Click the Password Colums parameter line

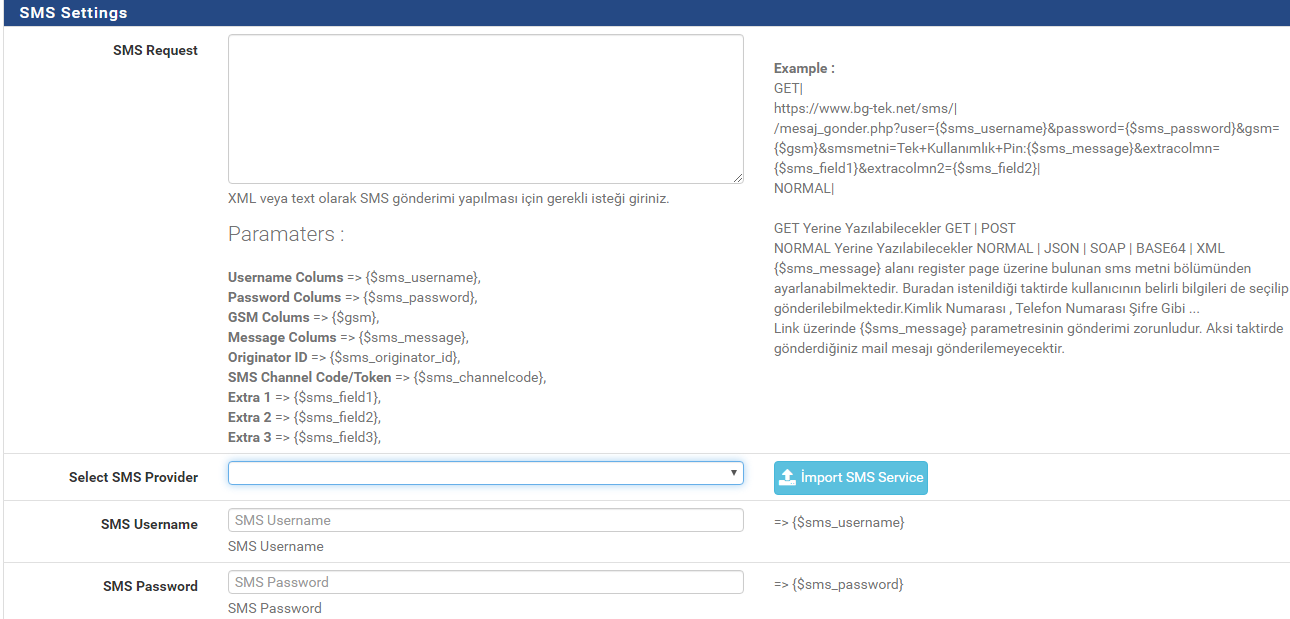pos(353,297)
